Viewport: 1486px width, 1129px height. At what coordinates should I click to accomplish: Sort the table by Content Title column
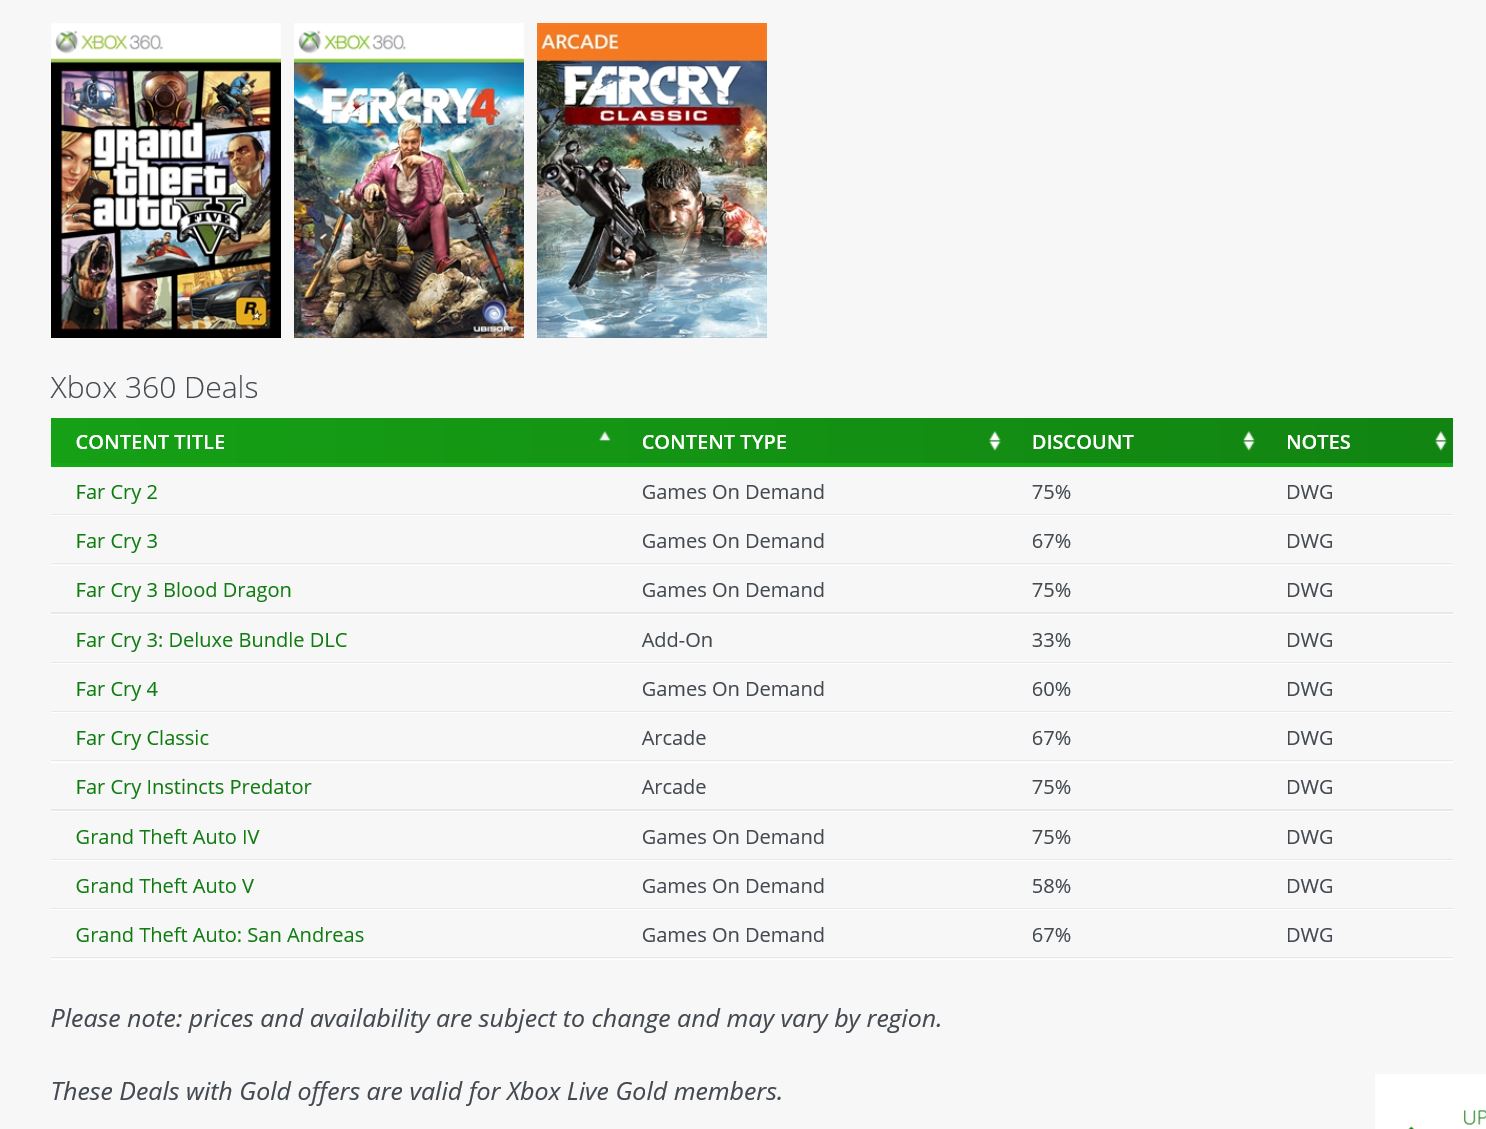pyautogui.click(x=334, y=442)
